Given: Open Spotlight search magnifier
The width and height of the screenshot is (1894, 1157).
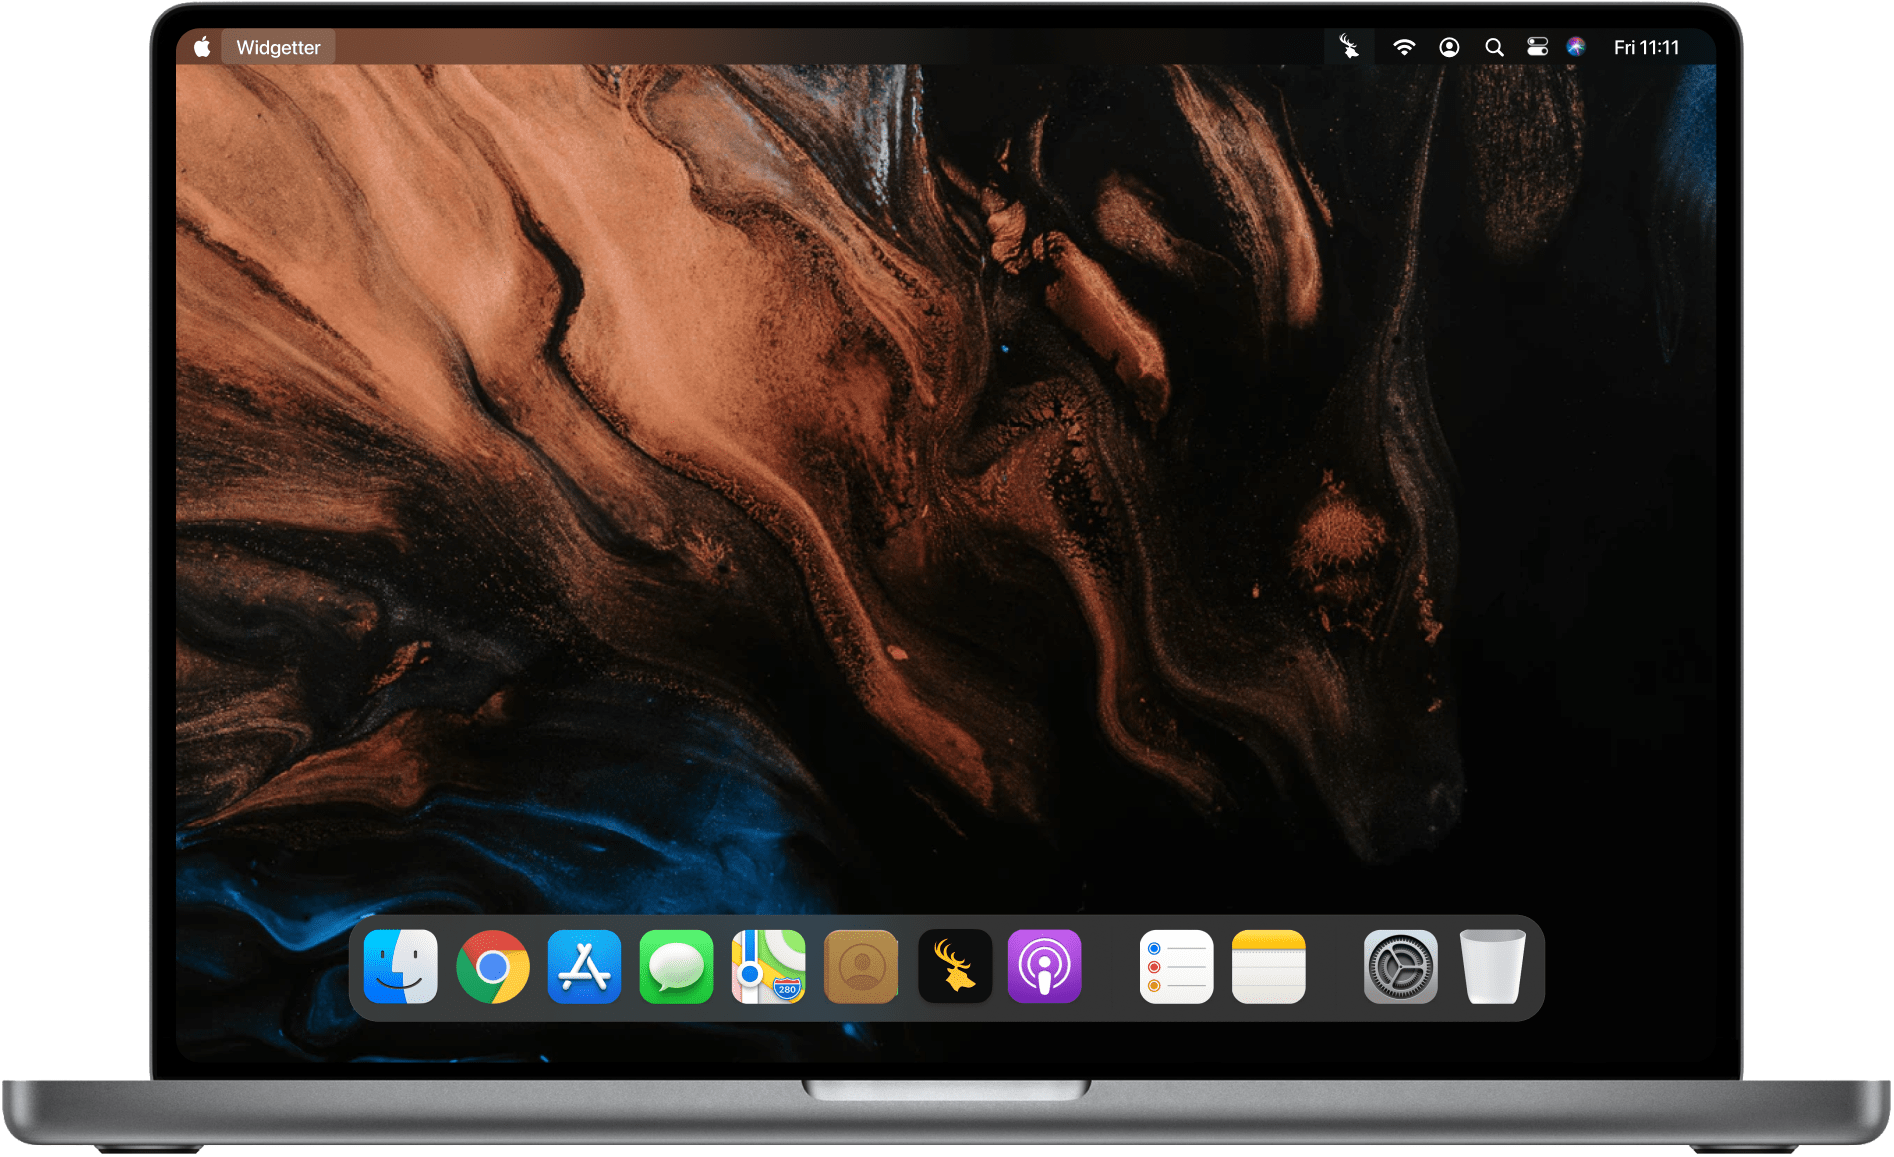Looking at the screenshot, I should 1494,47.
